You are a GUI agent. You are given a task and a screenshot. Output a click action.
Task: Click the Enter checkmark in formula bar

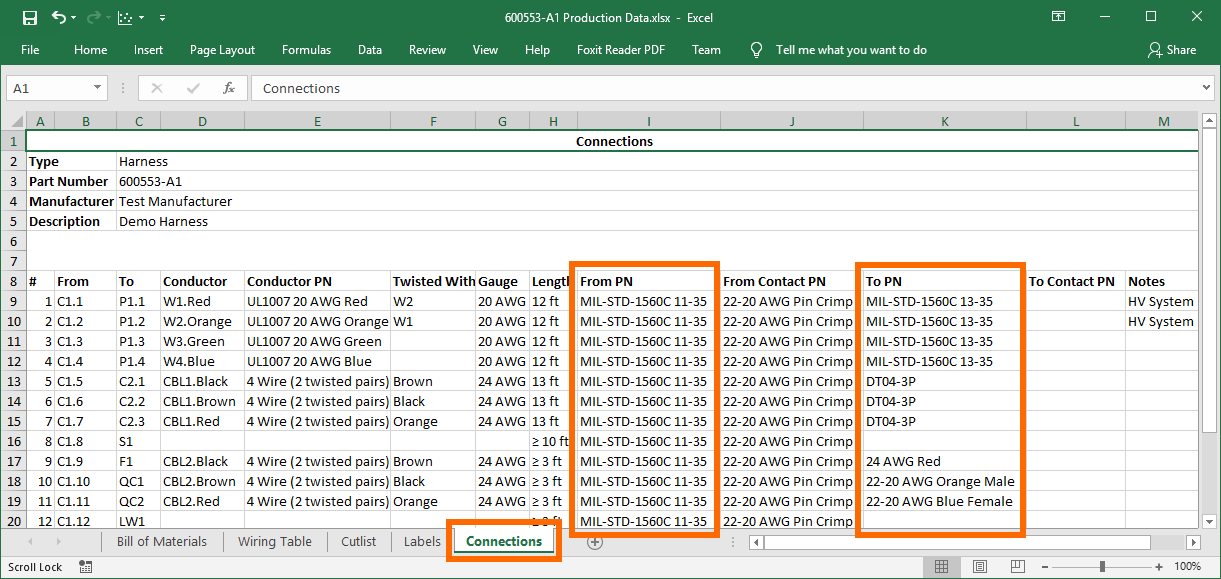click(x=193, y=88)
